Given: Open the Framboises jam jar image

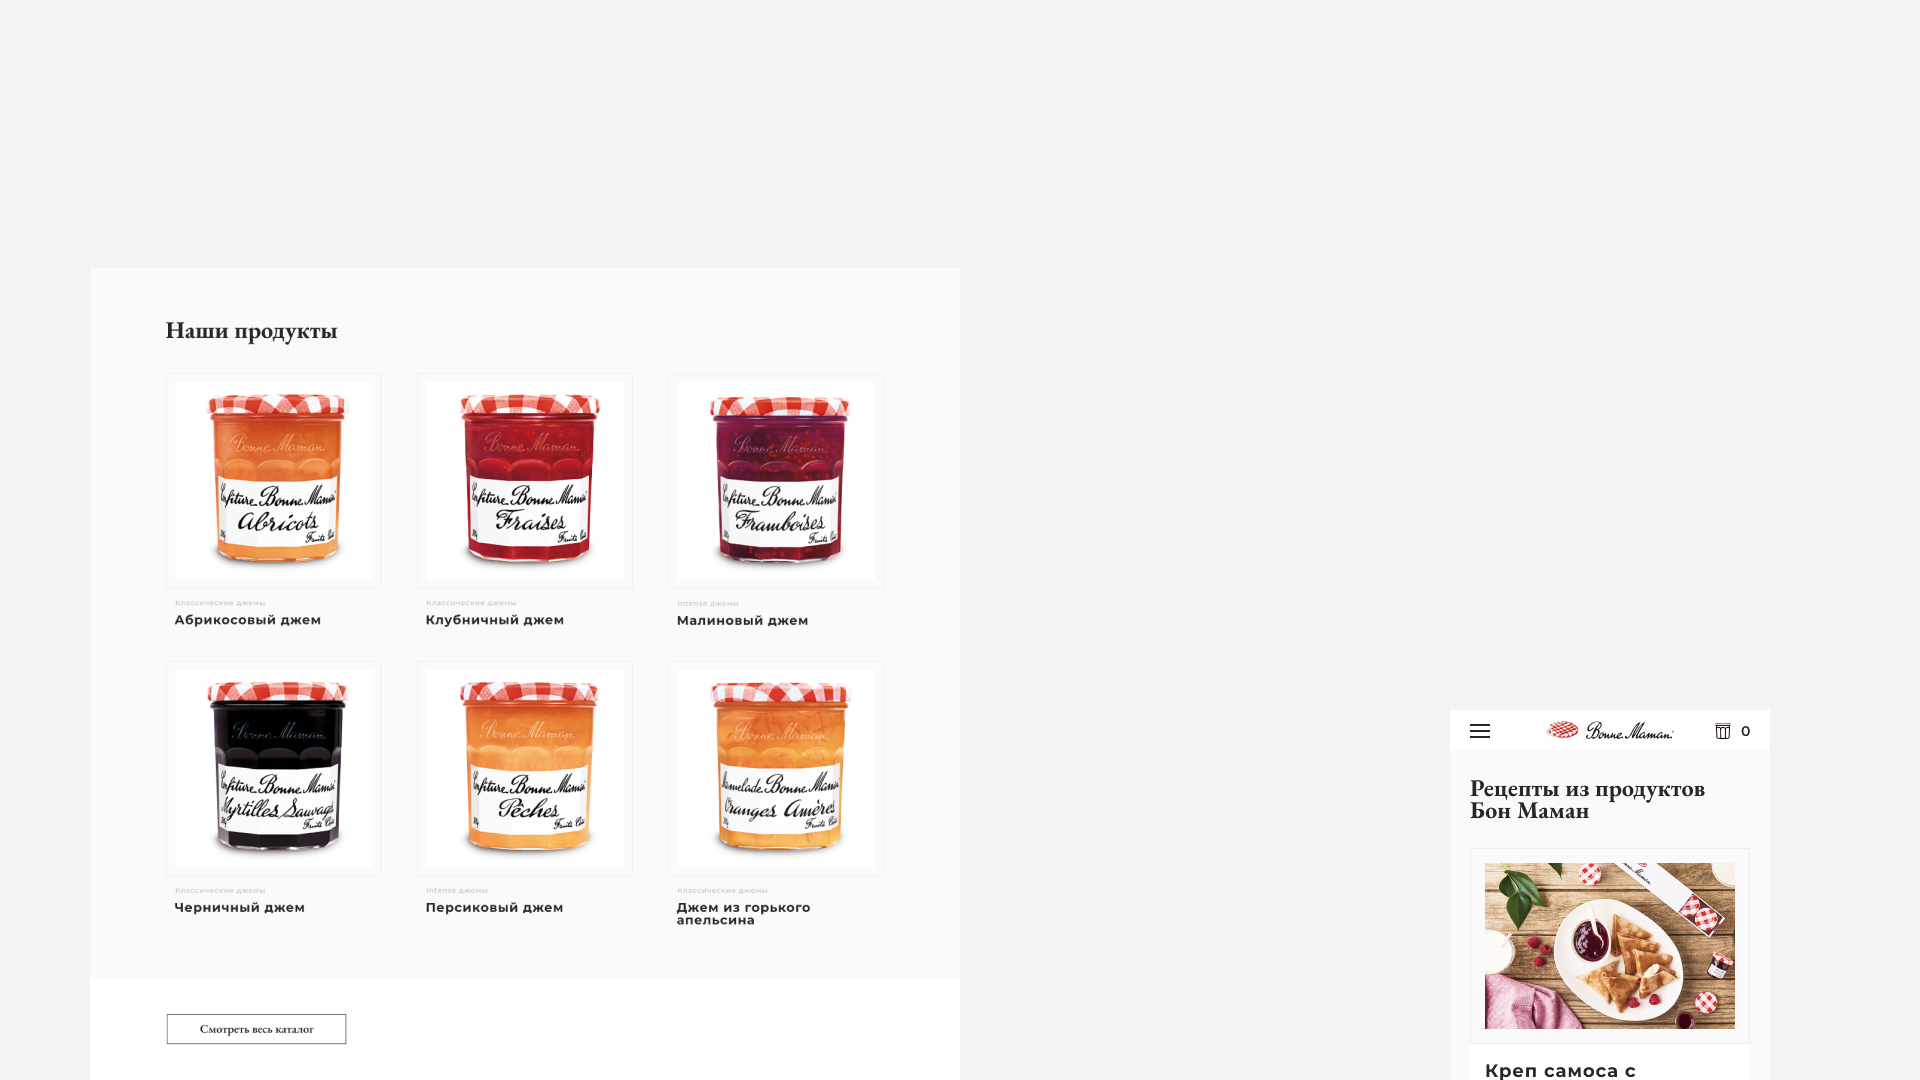Looking at the screenshot, I should tap(776, 481).
